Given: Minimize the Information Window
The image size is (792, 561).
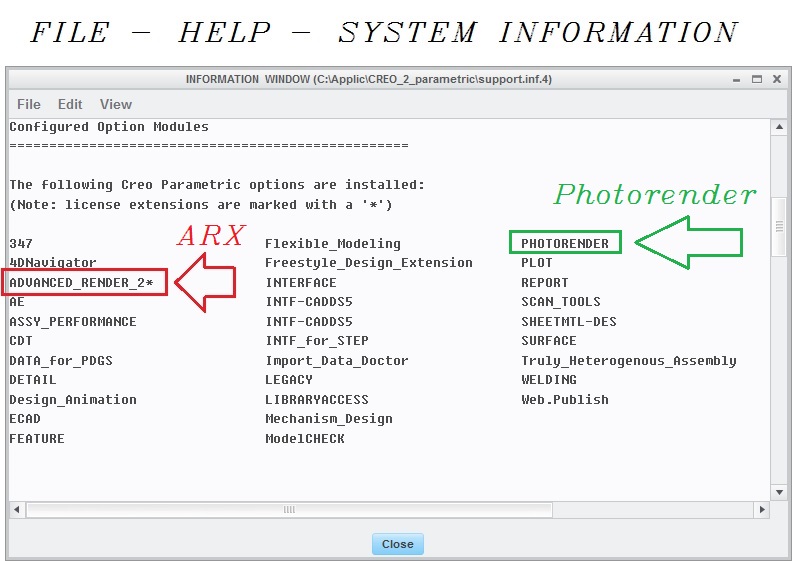Looking at the screenshot, I should [x=736, y=79].
